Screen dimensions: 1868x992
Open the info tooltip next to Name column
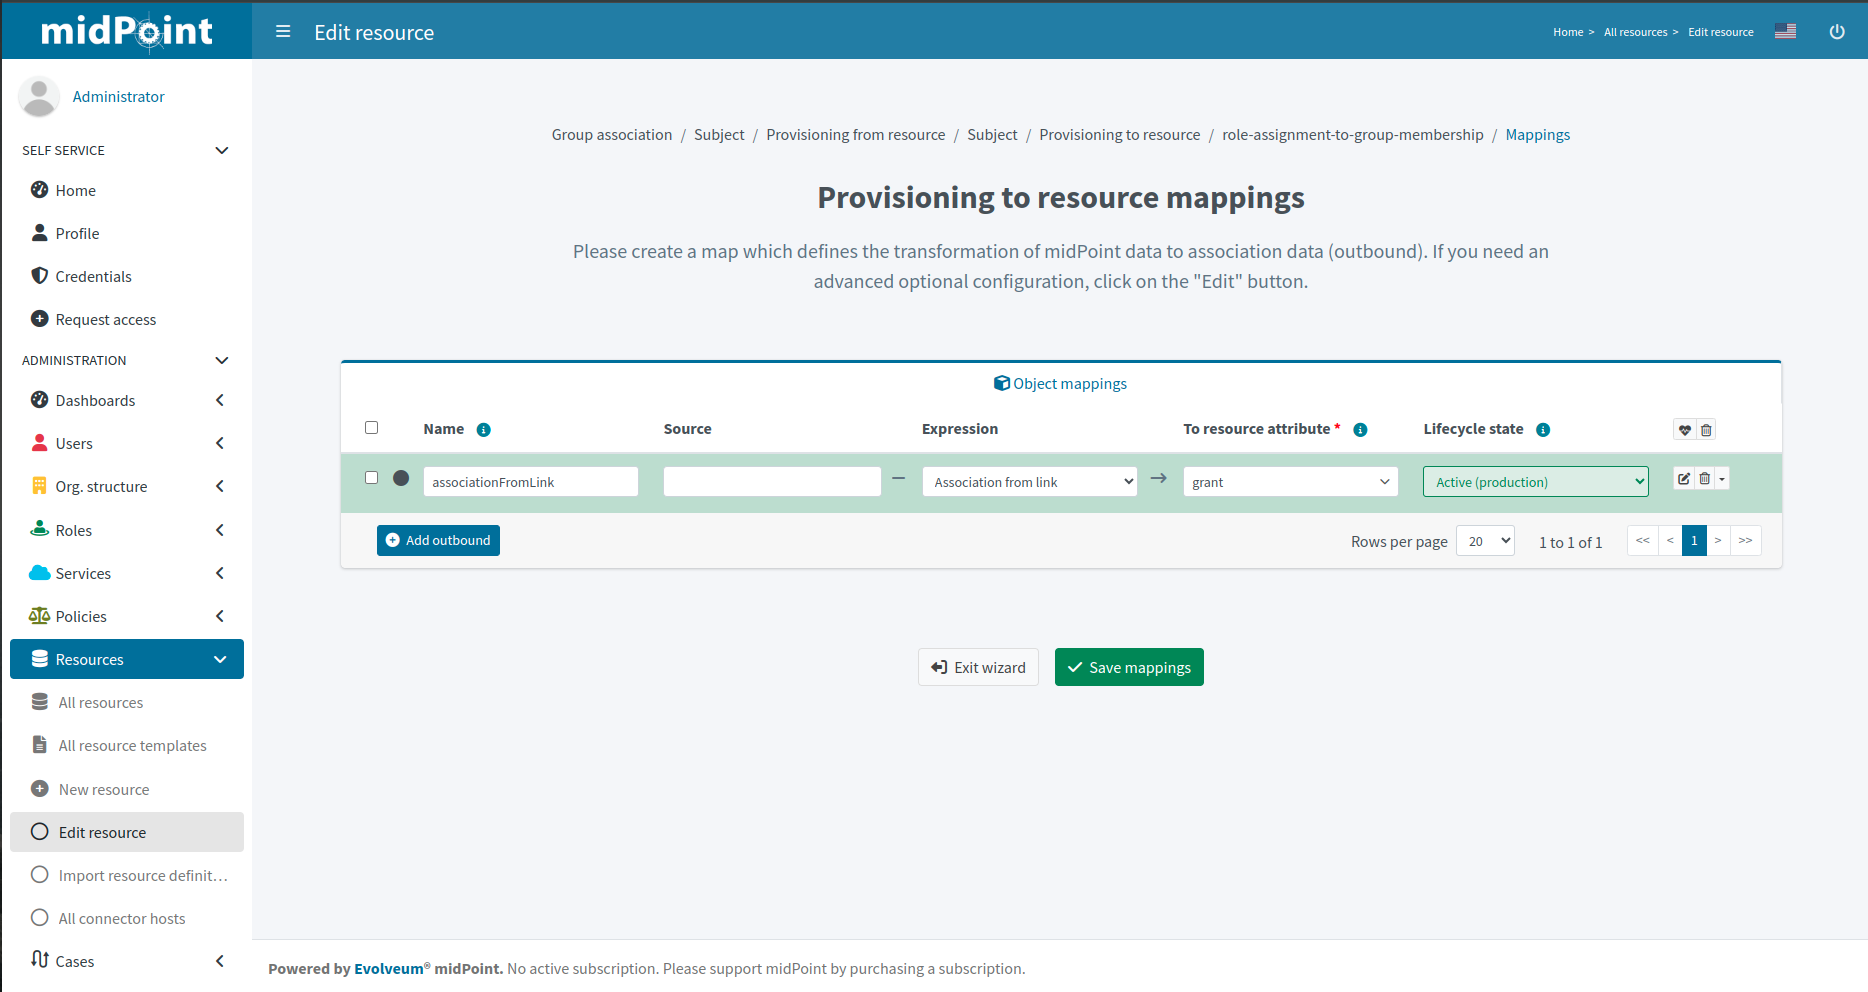click(x=483, y=429)
